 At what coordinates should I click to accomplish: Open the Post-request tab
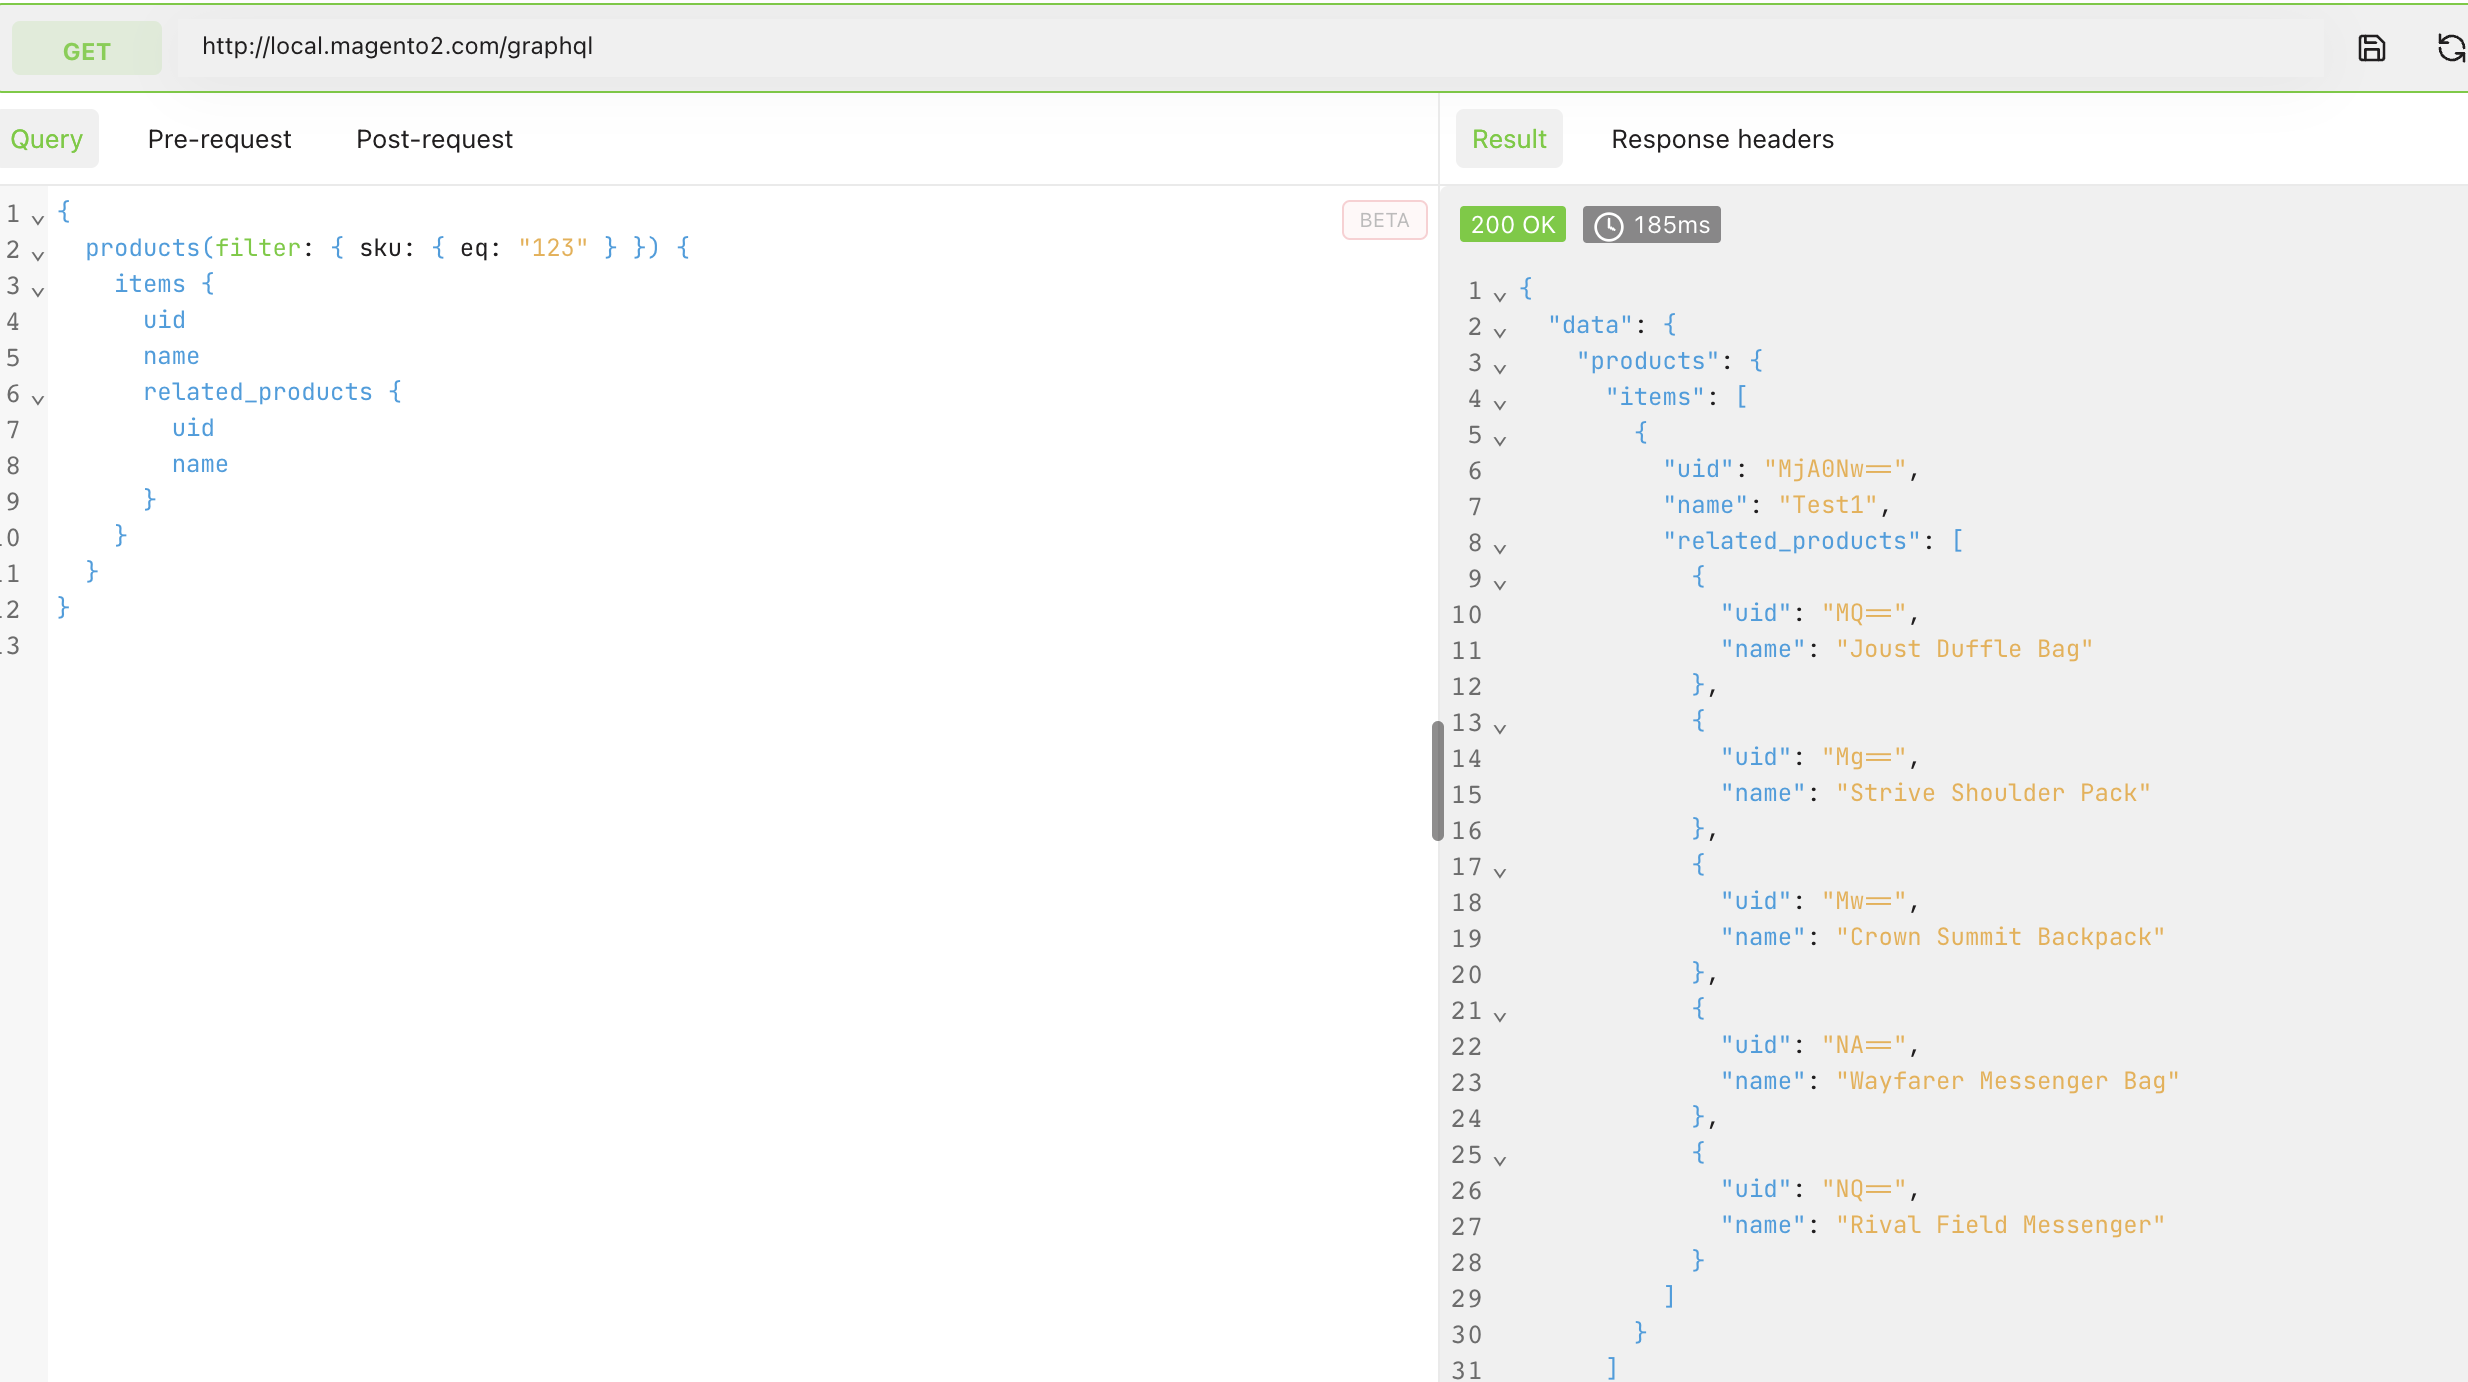[x=434, y=139]
